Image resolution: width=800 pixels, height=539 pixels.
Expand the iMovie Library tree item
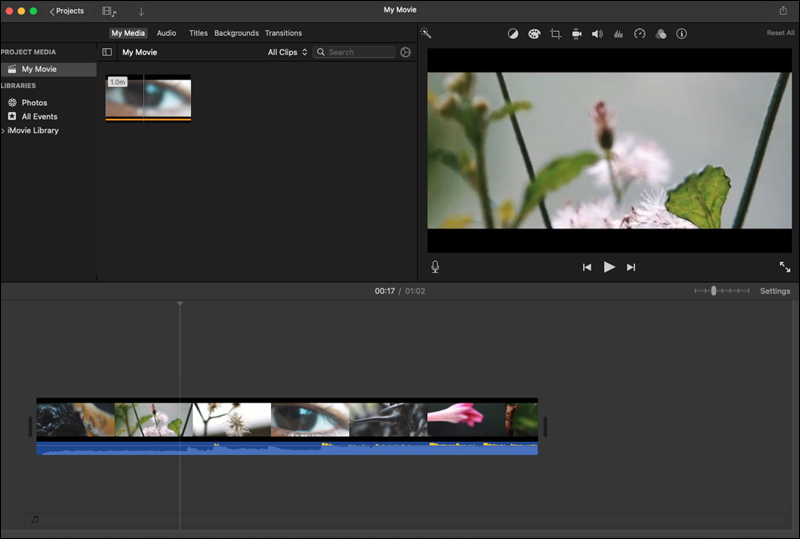(x=4, y=131)
